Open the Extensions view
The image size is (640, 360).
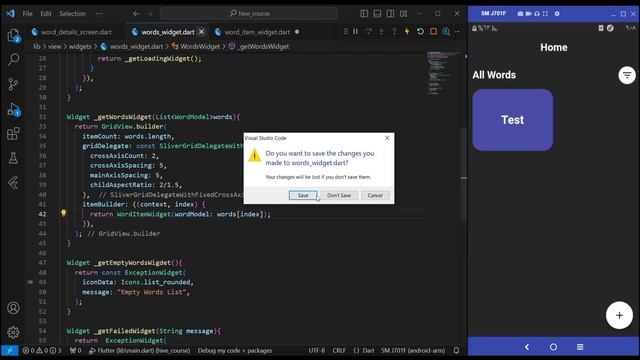click(13, 133)
